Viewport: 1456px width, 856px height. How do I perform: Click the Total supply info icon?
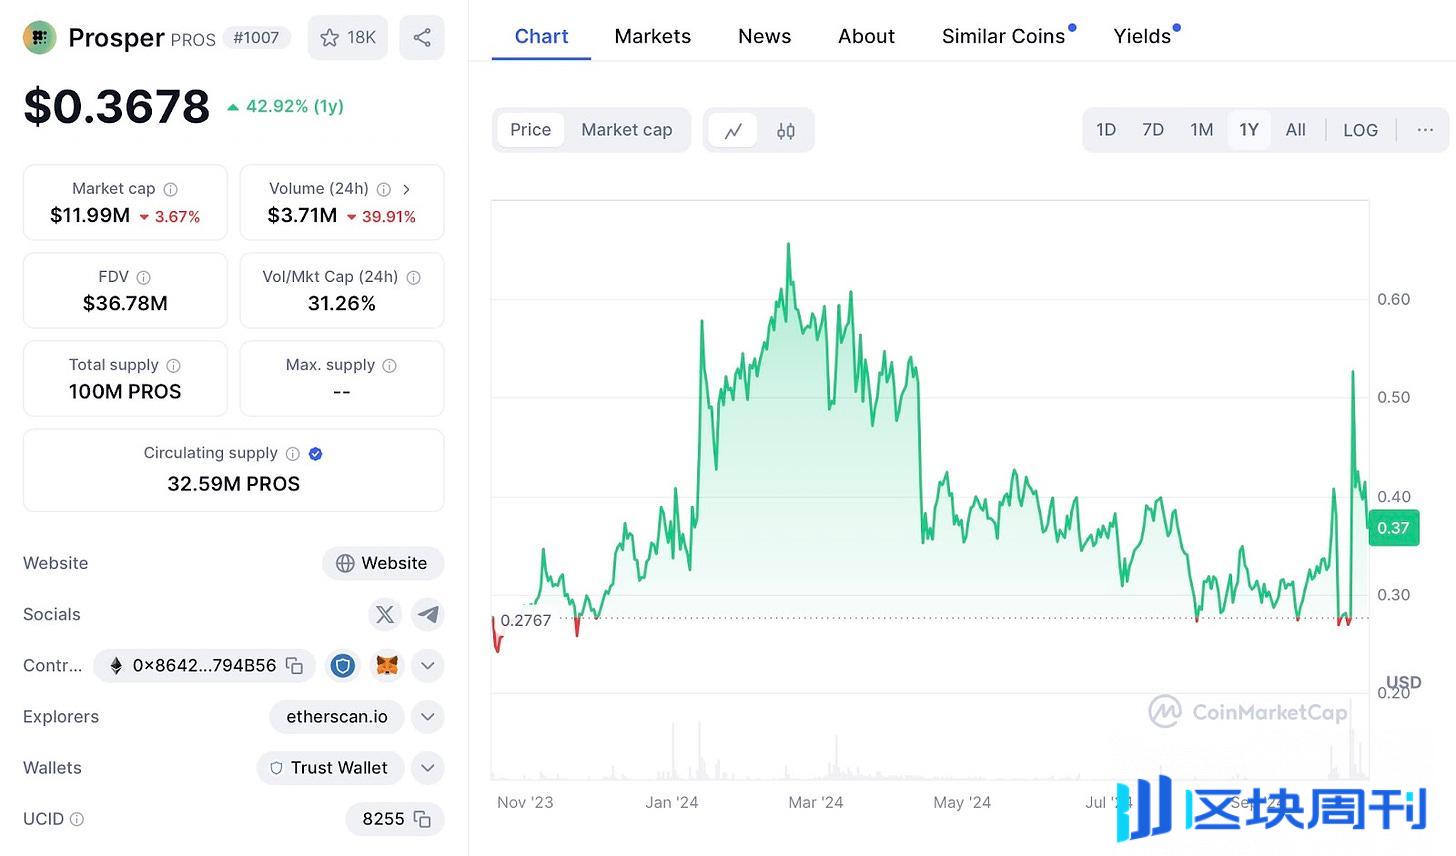173,365
